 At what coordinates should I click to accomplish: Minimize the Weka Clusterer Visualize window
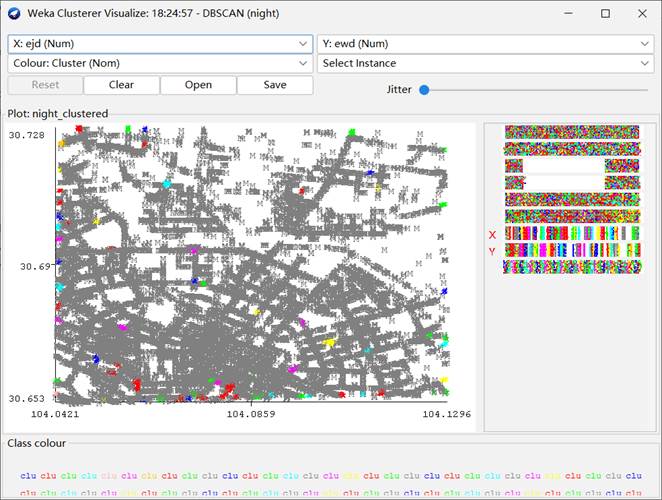568,14
